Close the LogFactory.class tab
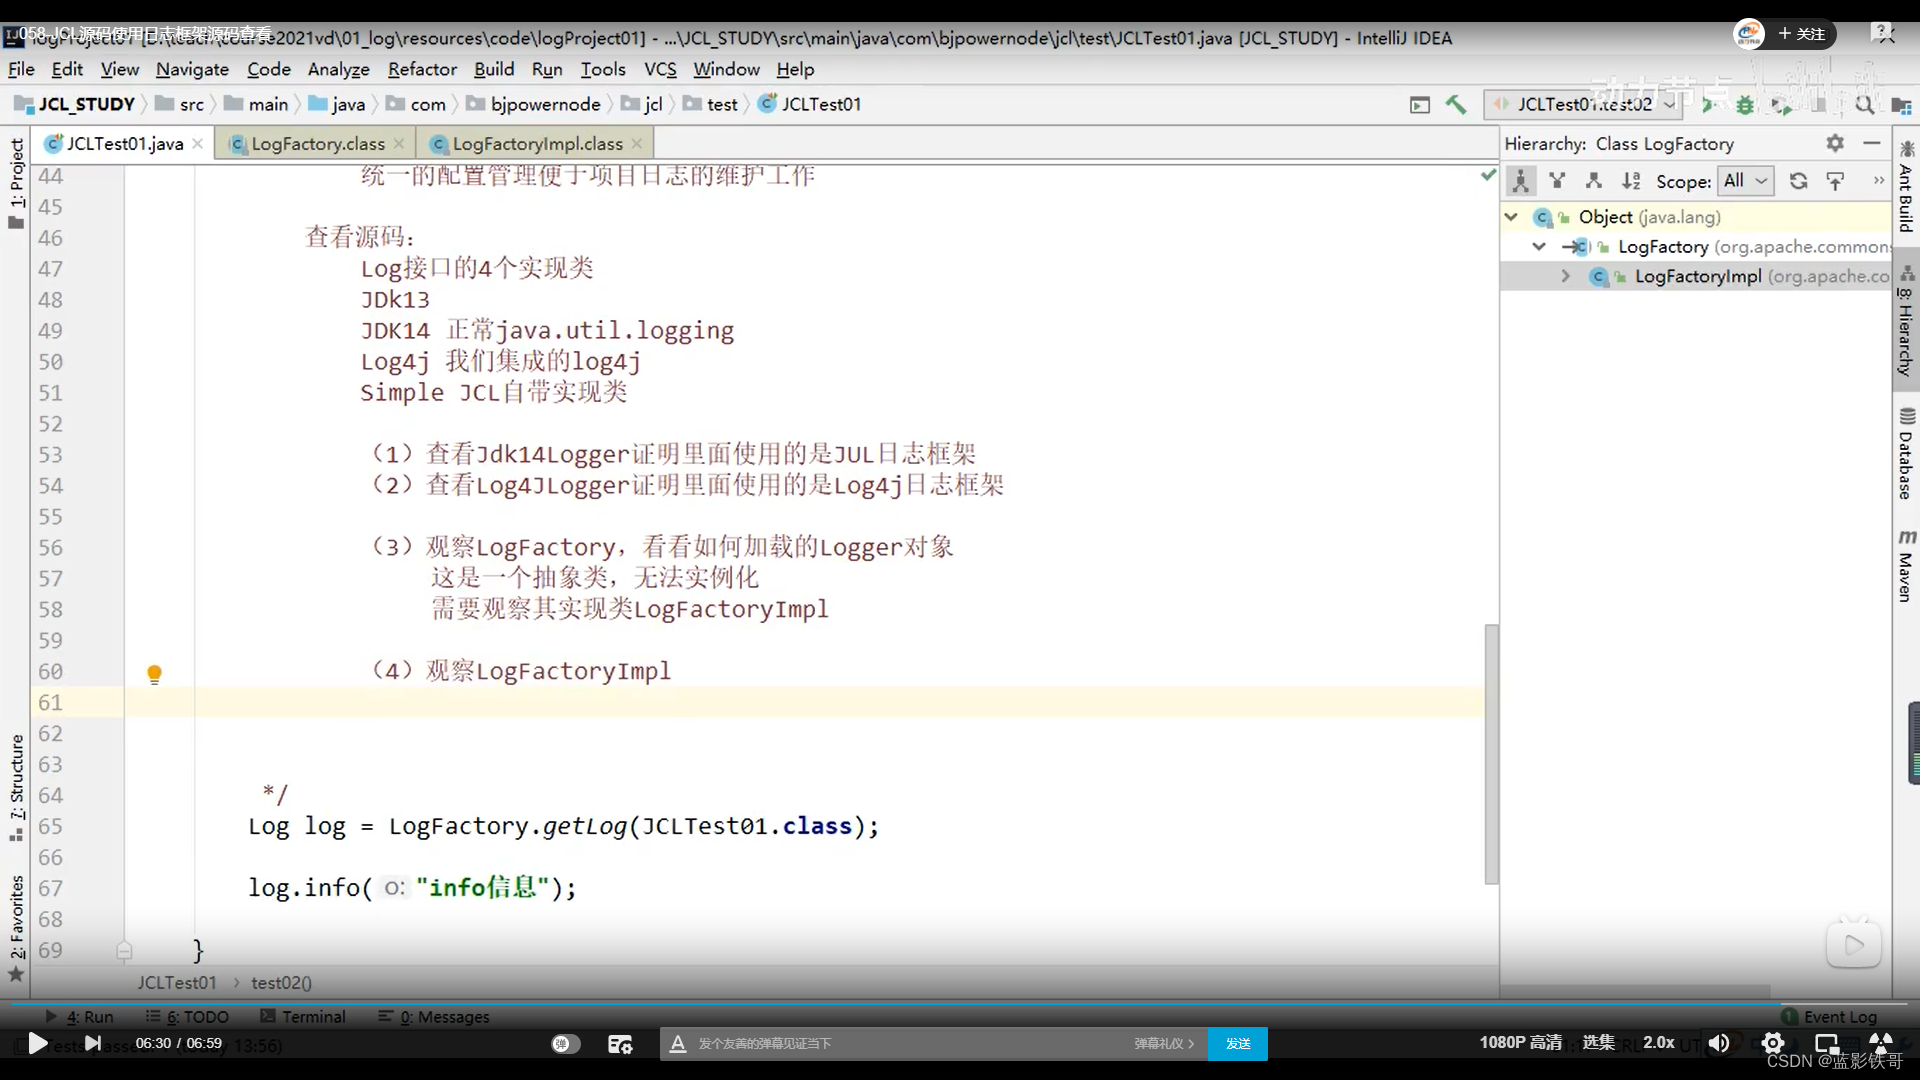The width and height of the screenshot is (1920, 1080). [399, 144]
